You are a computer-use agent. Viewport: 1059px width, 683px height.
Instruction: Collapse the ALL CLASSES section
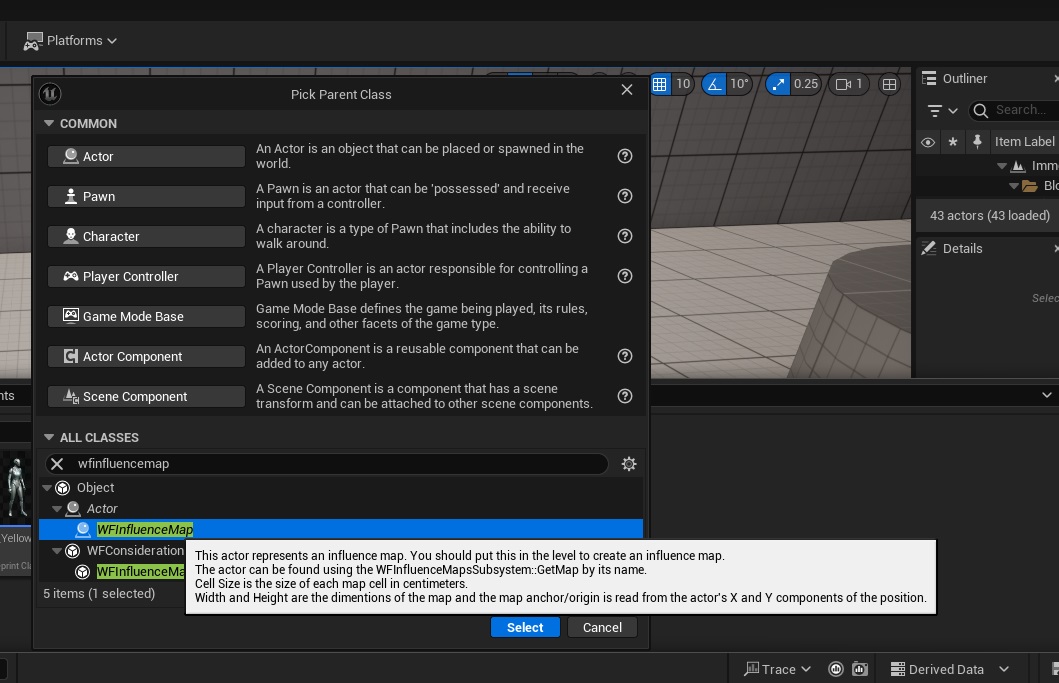click(48, 438)
